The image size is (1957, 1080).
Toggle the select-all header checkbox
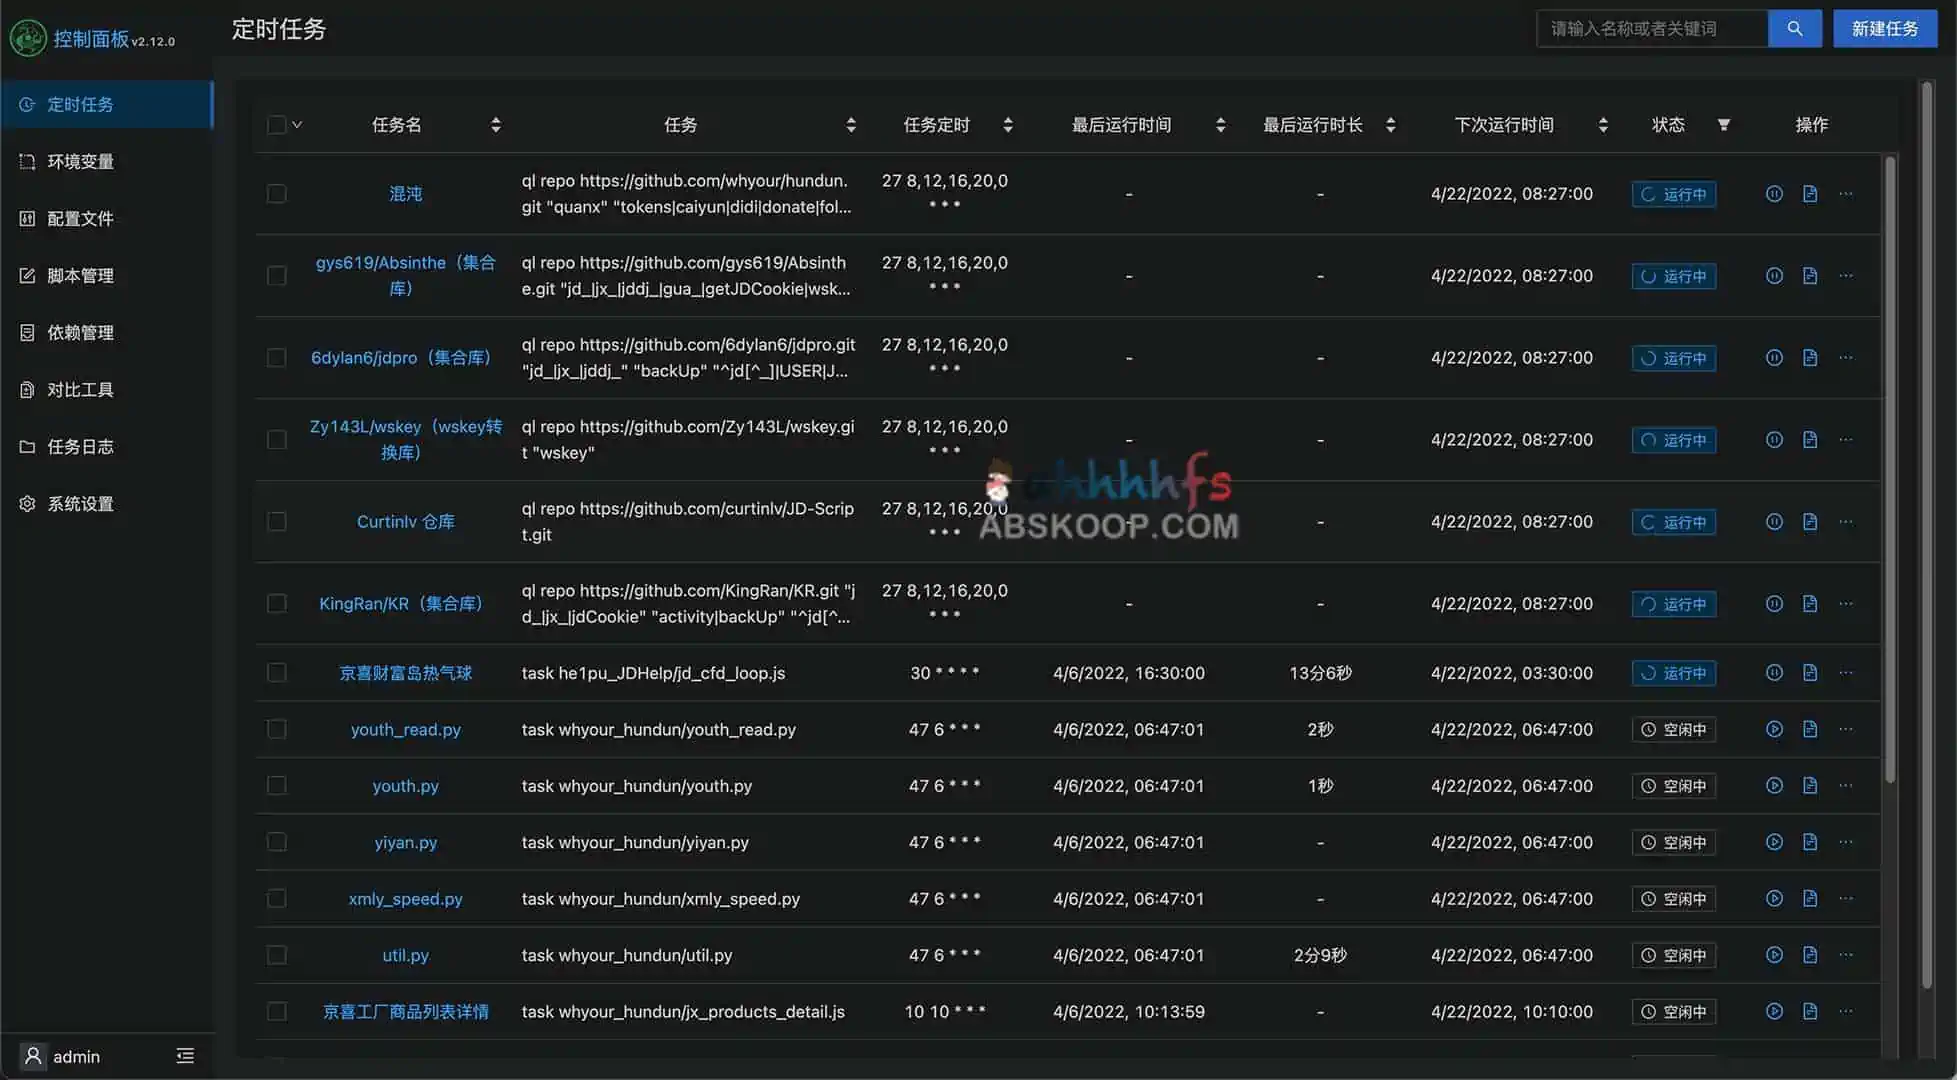[277, 125]
